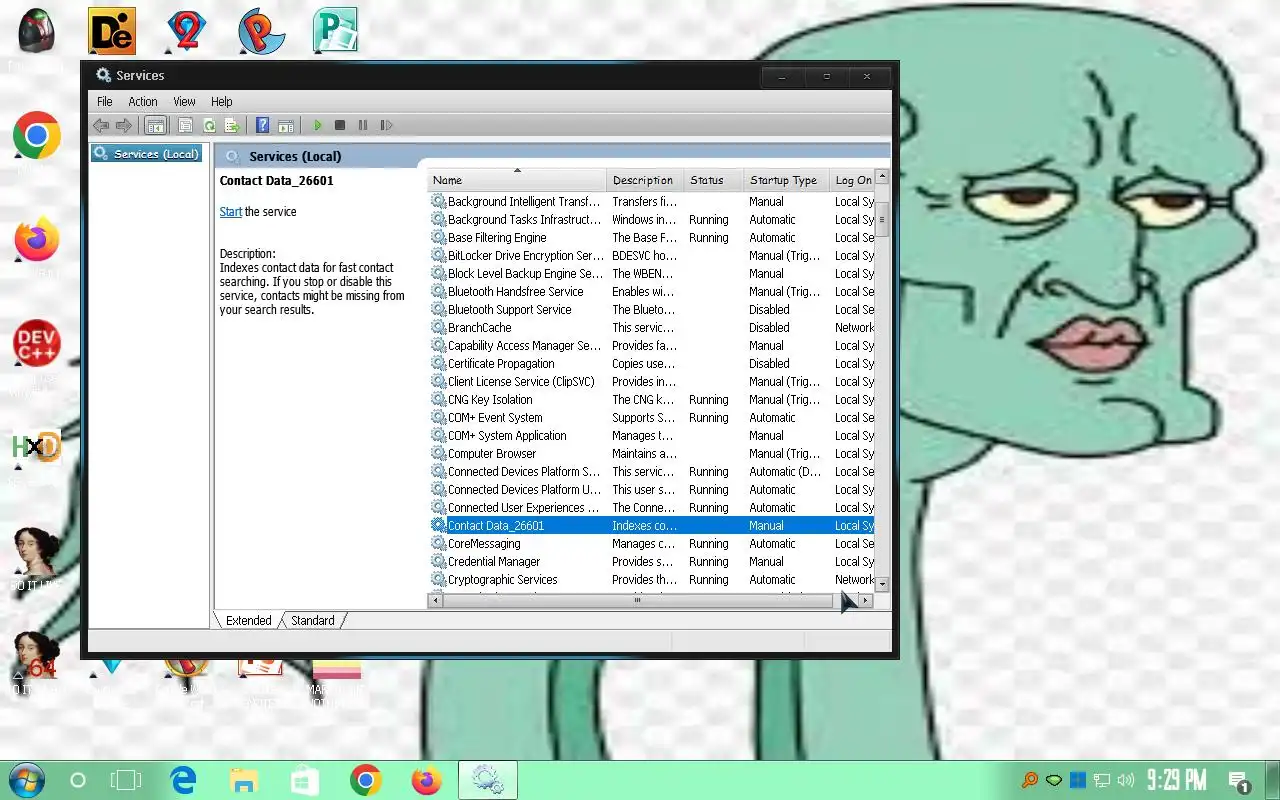Open the notification center icon

[x=1238, y=781]
